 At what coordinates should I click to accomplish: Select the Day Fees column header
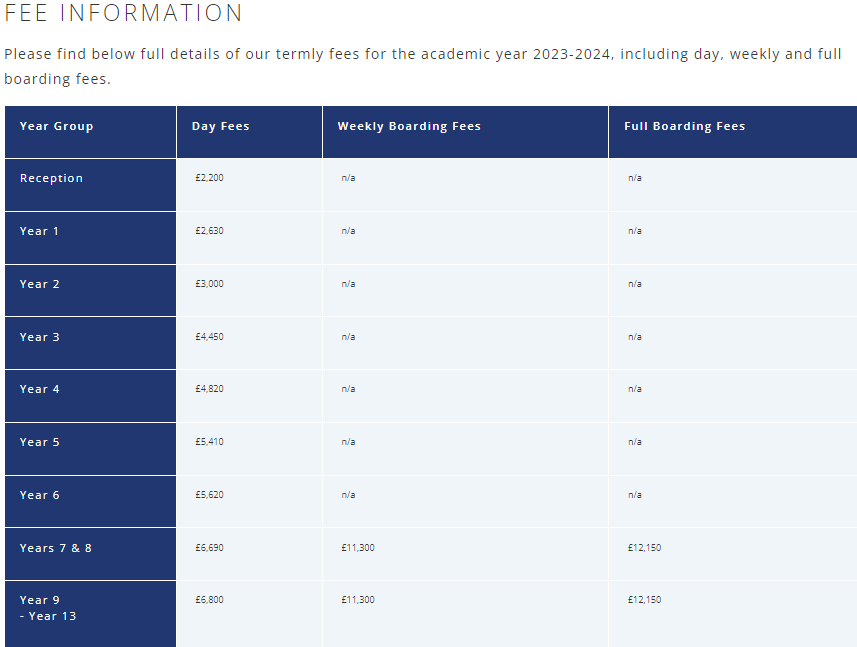click(x=221, y=126)
